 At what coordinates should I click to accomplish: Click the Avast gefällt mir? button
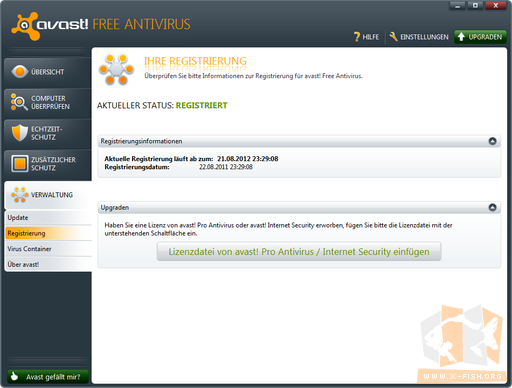coord(48,377)
